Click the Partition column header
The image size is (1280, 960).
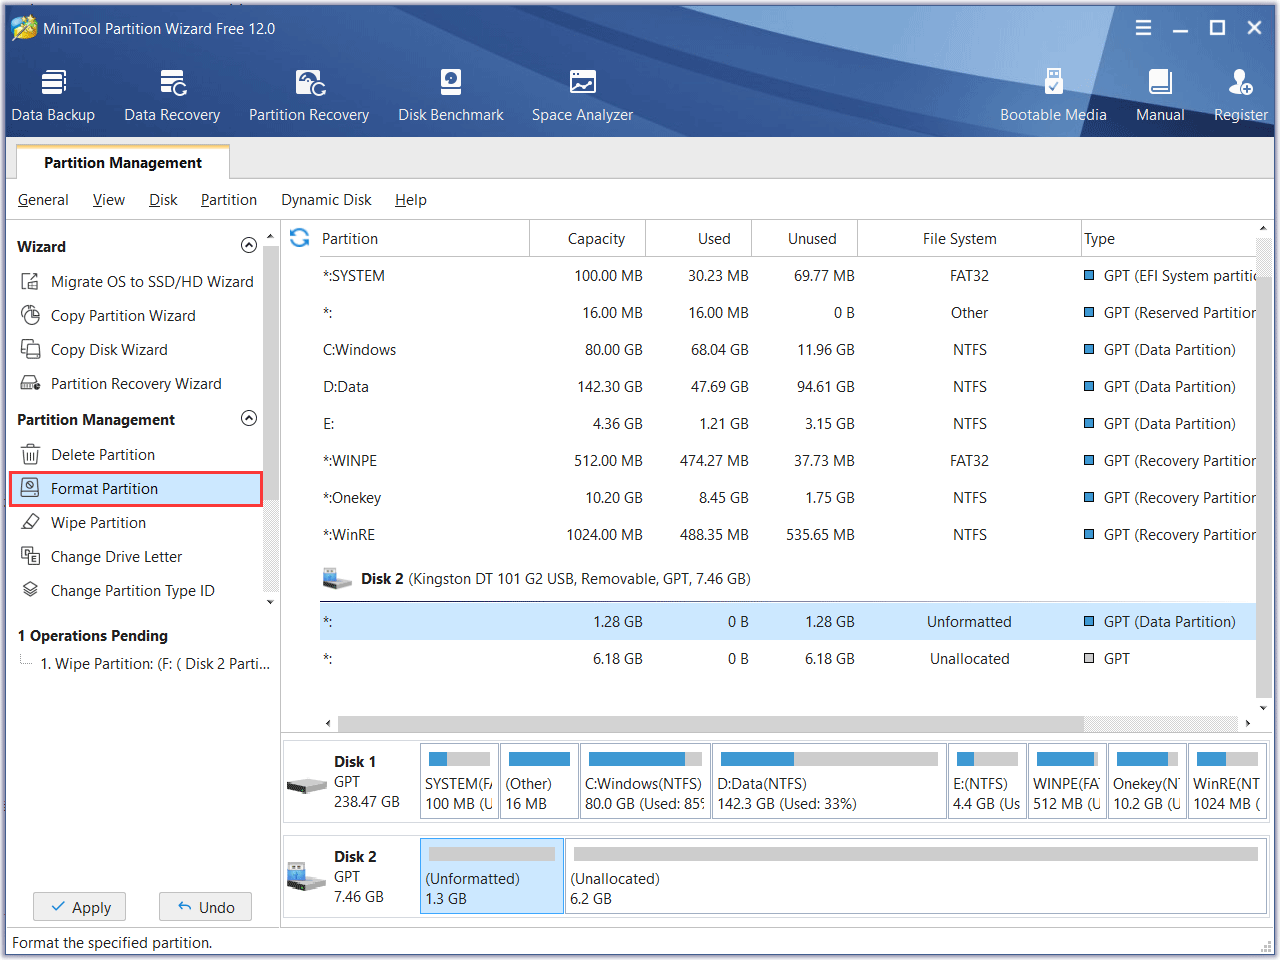(424, 239)
